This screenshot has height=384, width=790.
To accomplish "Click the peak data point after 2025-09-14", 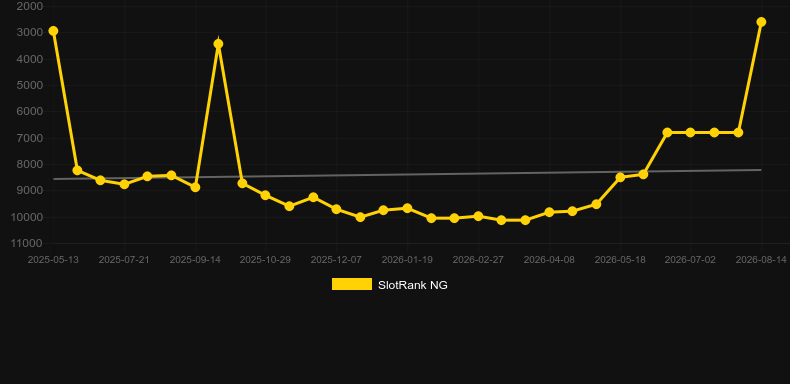I will pyautogui.click(x=218, y=44).
